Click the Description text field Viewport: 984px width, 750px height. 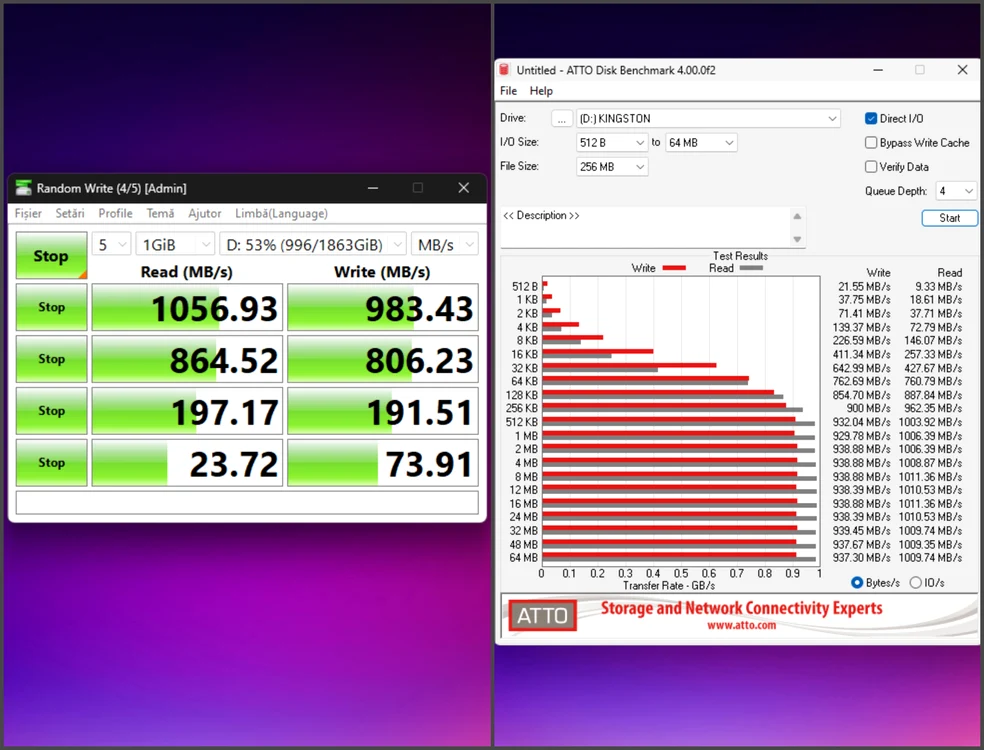click(646, 227)
